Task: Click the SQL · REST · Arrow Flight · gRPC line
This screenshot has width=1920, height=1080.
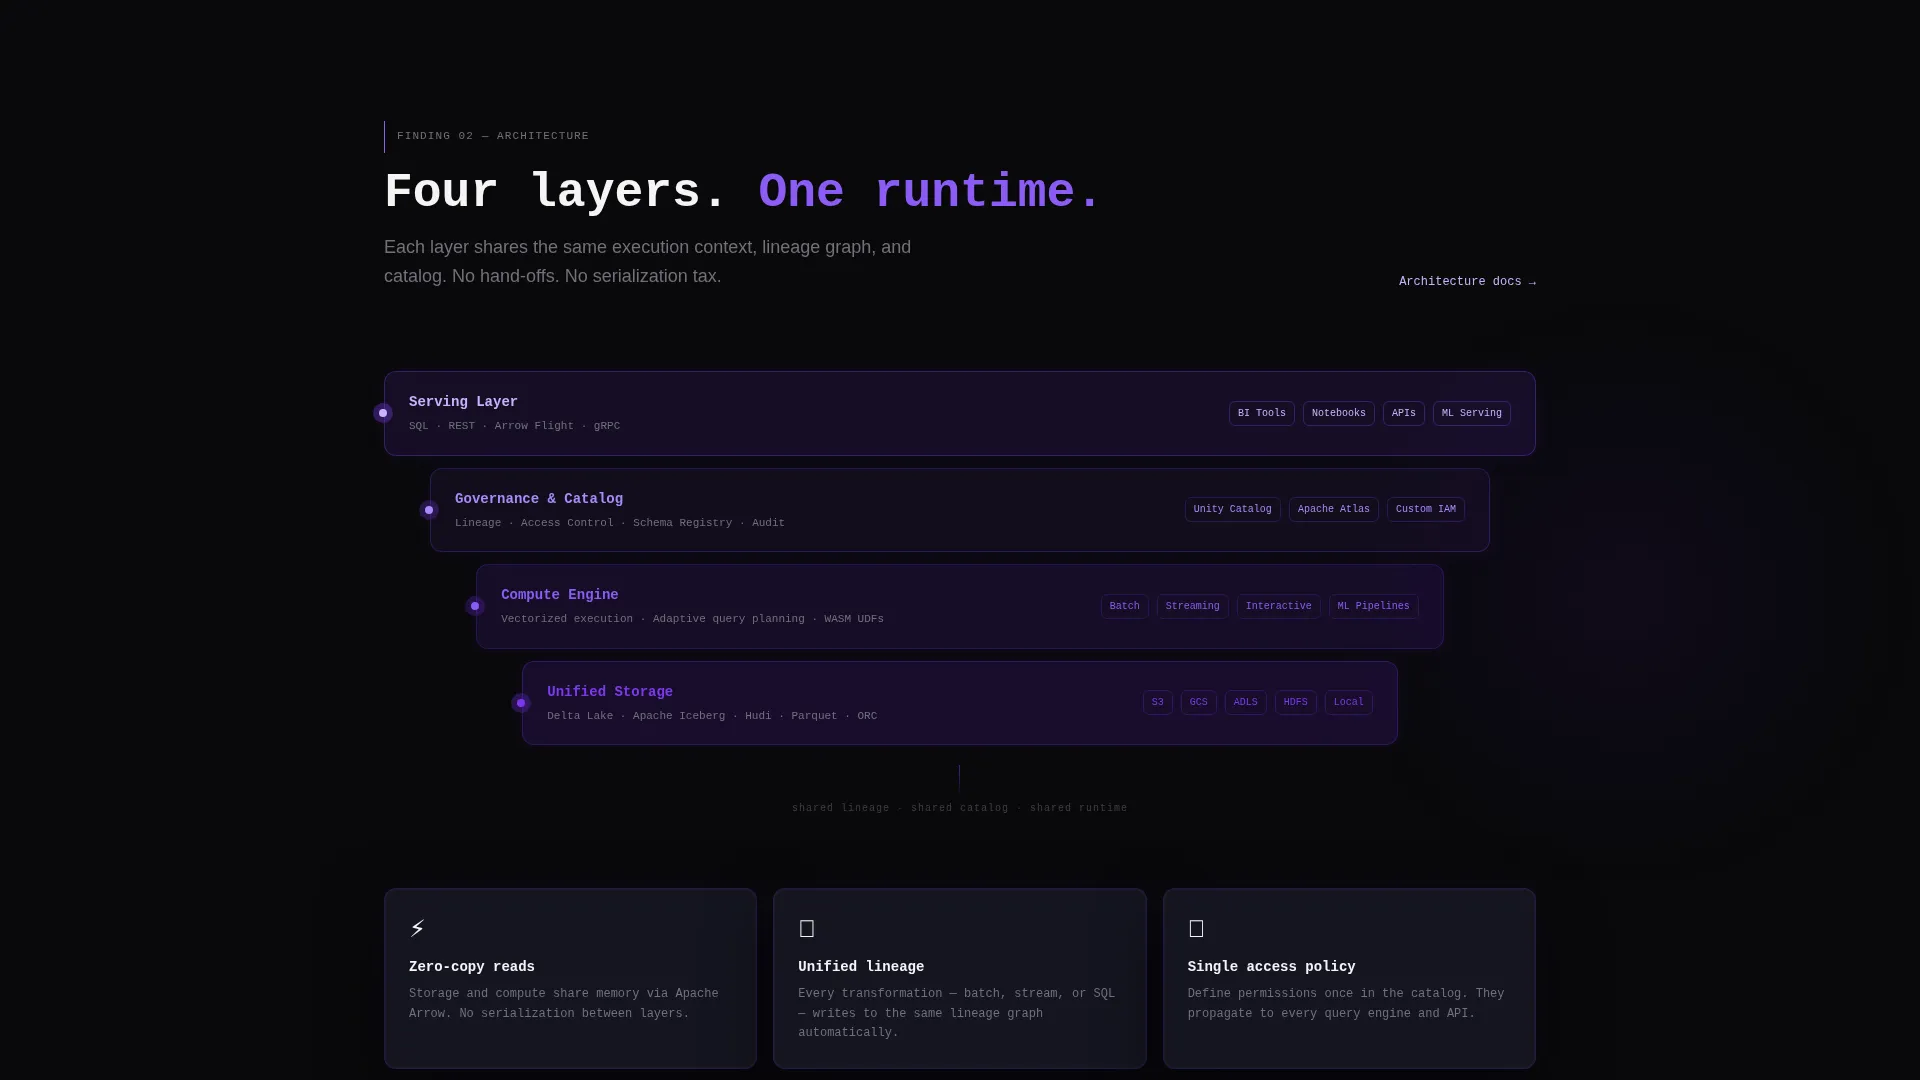Action: click(514, 426)
